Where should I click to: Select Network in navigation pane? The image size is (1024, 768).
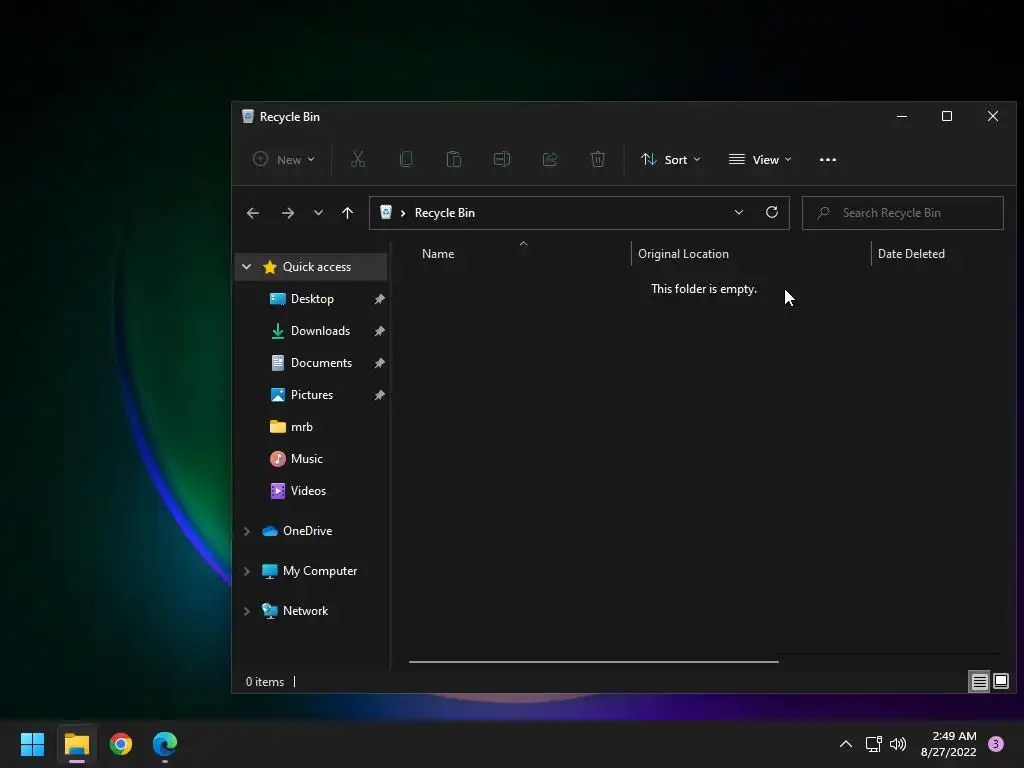point(305,611)
